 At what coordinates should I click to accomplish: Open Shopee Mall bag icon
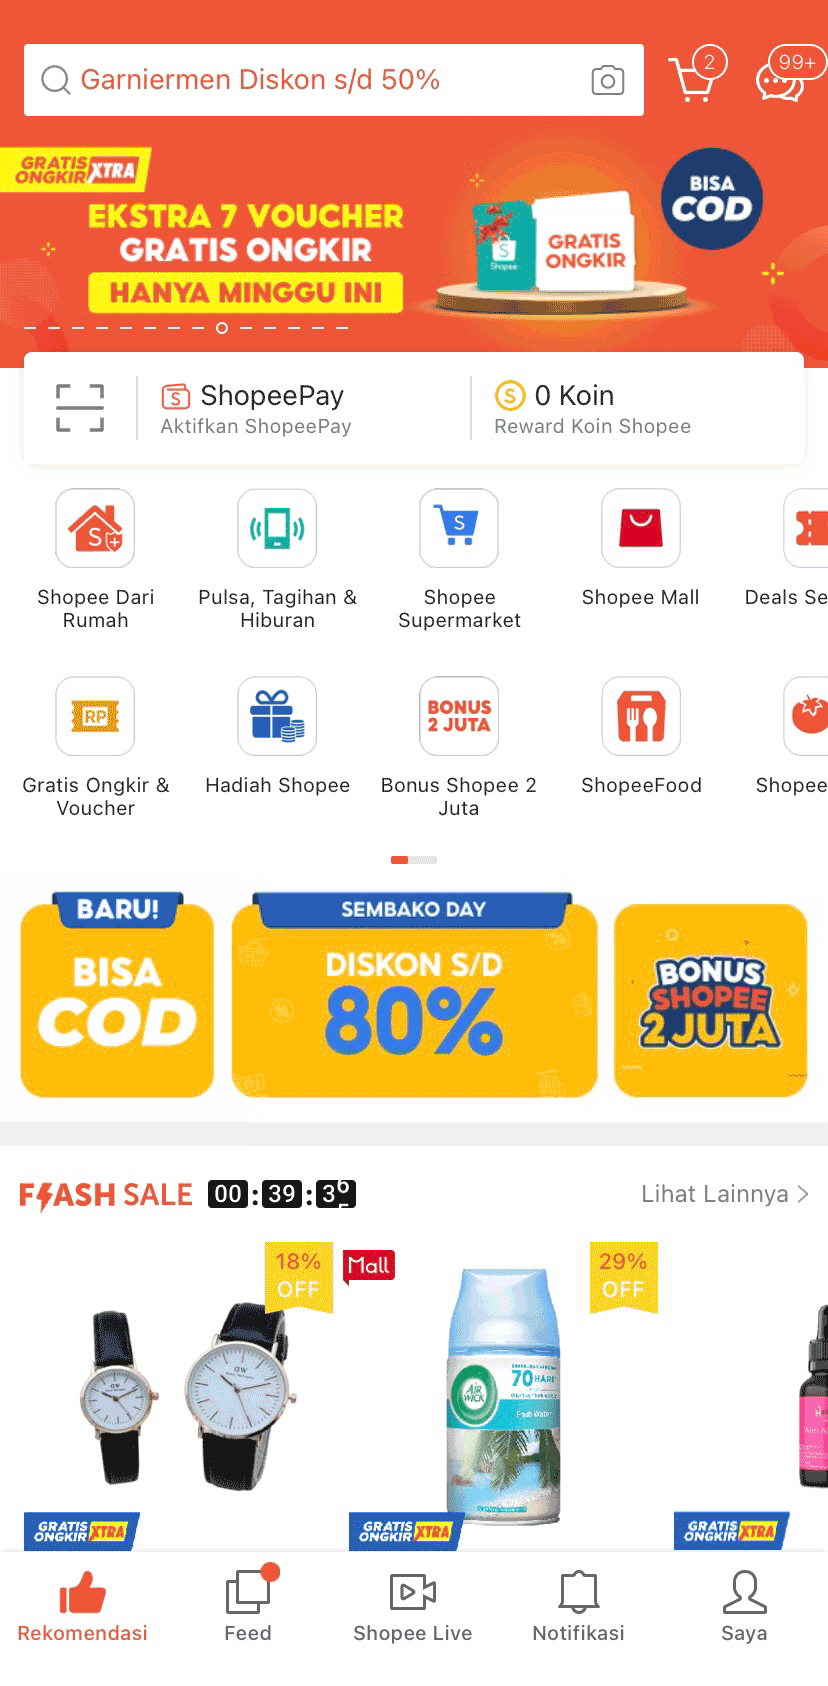[x=641, y=528]
